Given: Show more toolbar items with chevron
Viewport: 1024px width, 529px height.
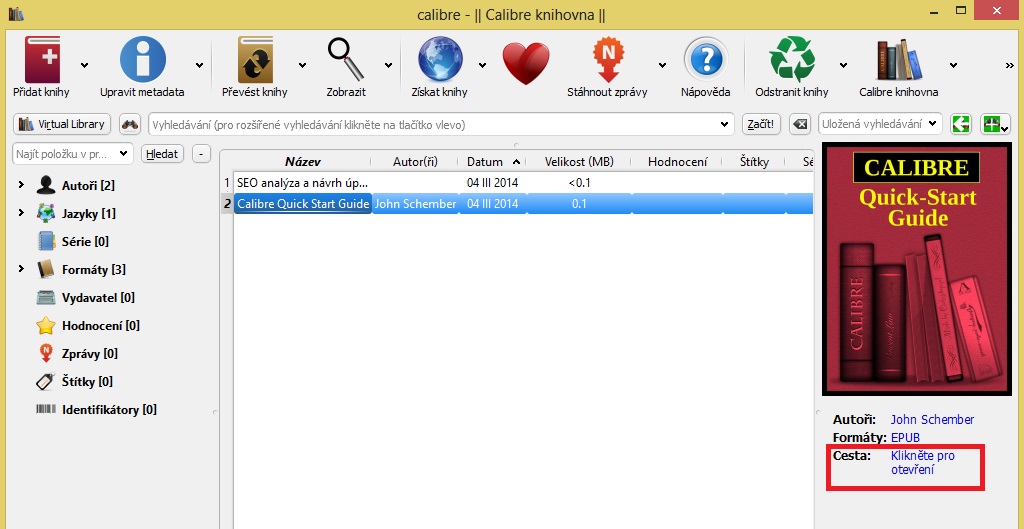Looking at the screenshot, I should click(1011, 65).
